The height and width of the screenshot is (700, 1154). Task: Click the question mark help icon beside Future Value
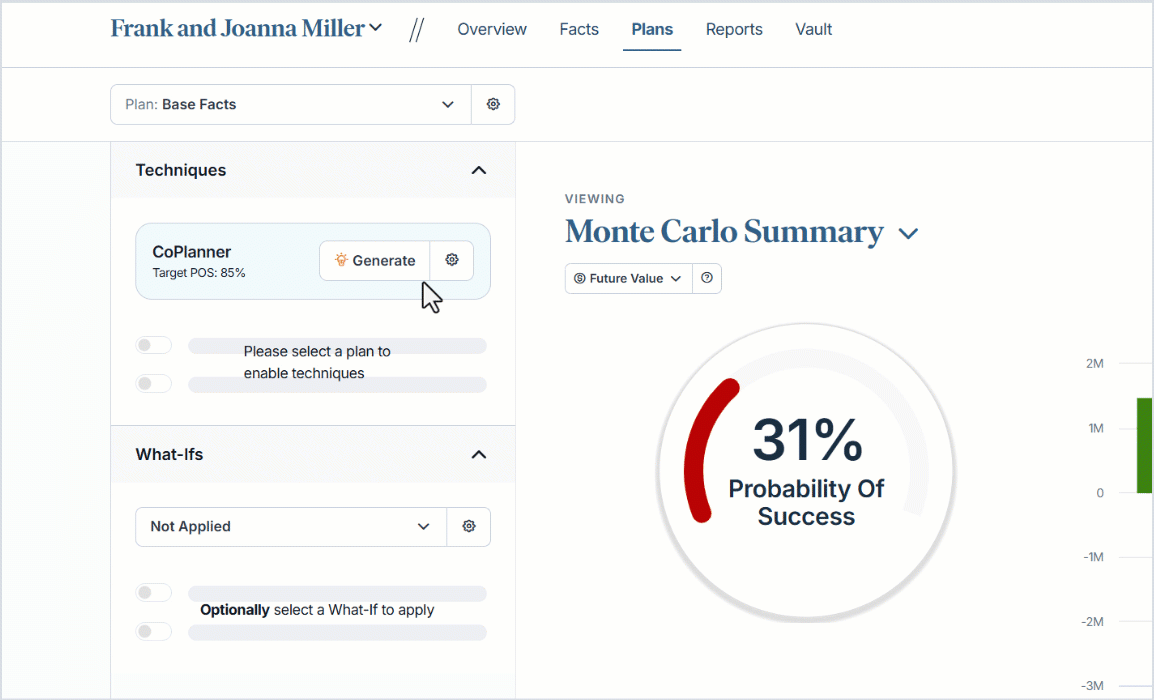coord(707,278)
